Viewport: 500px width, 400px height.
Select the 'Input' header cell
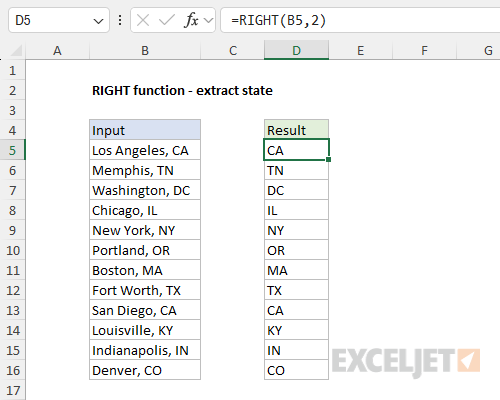tap(145, 130)
